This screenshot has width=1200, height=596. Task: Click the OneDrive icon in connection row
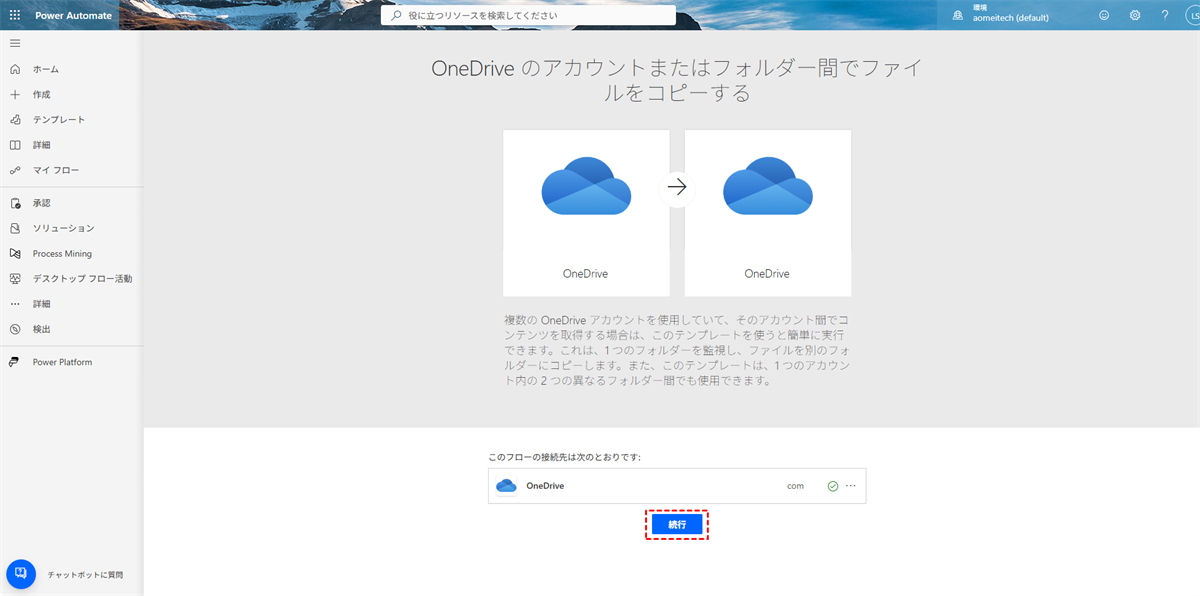[x=506, y=486]
